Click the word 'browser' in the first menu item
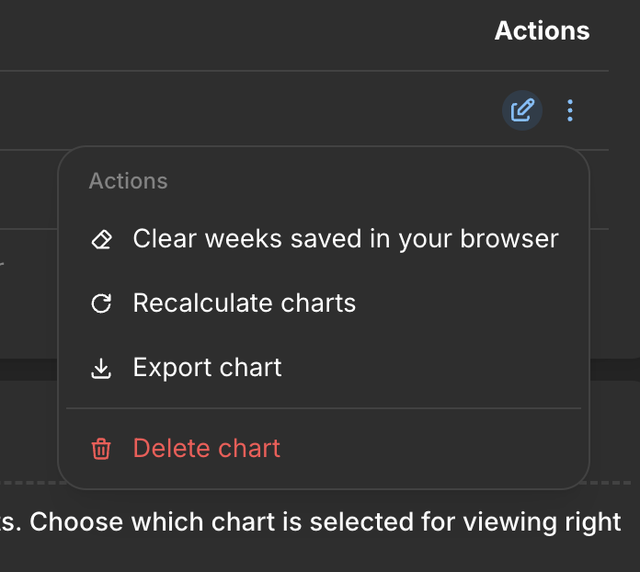The width and height of the screenshot is (640, 572). [509, 238]
